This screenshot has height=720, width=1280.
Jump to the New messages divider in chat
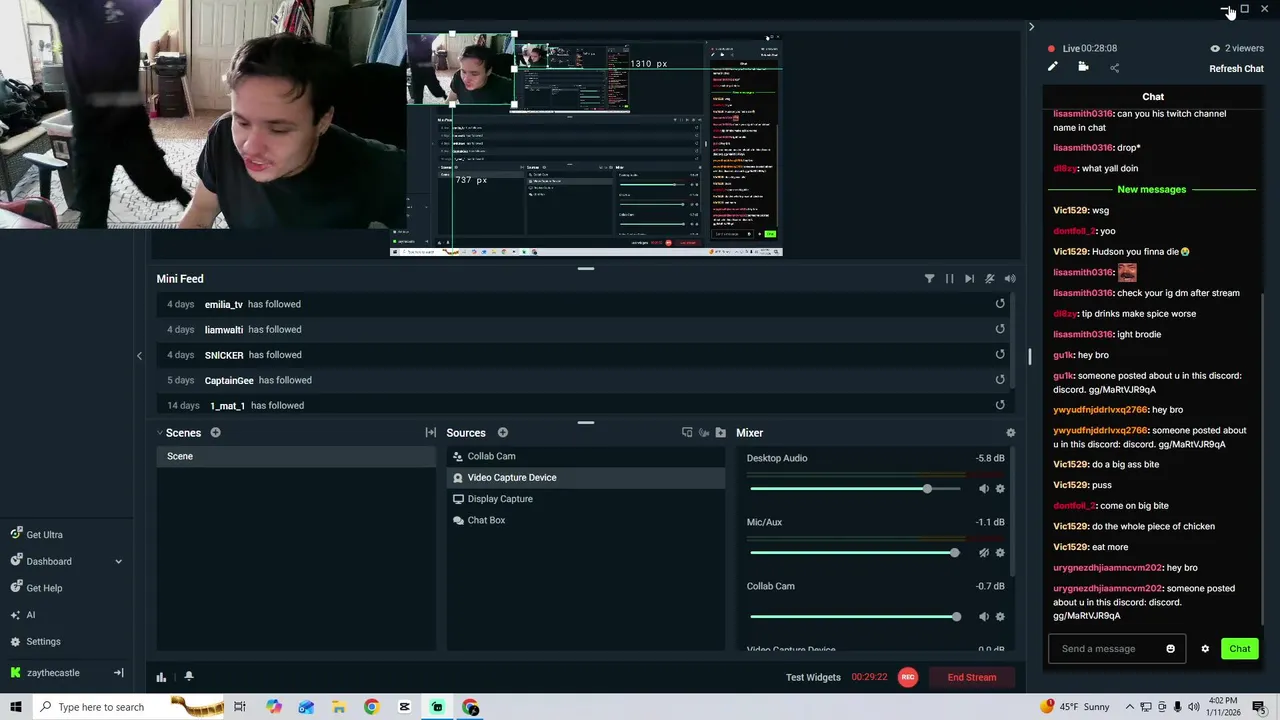tap(1152, 189)
